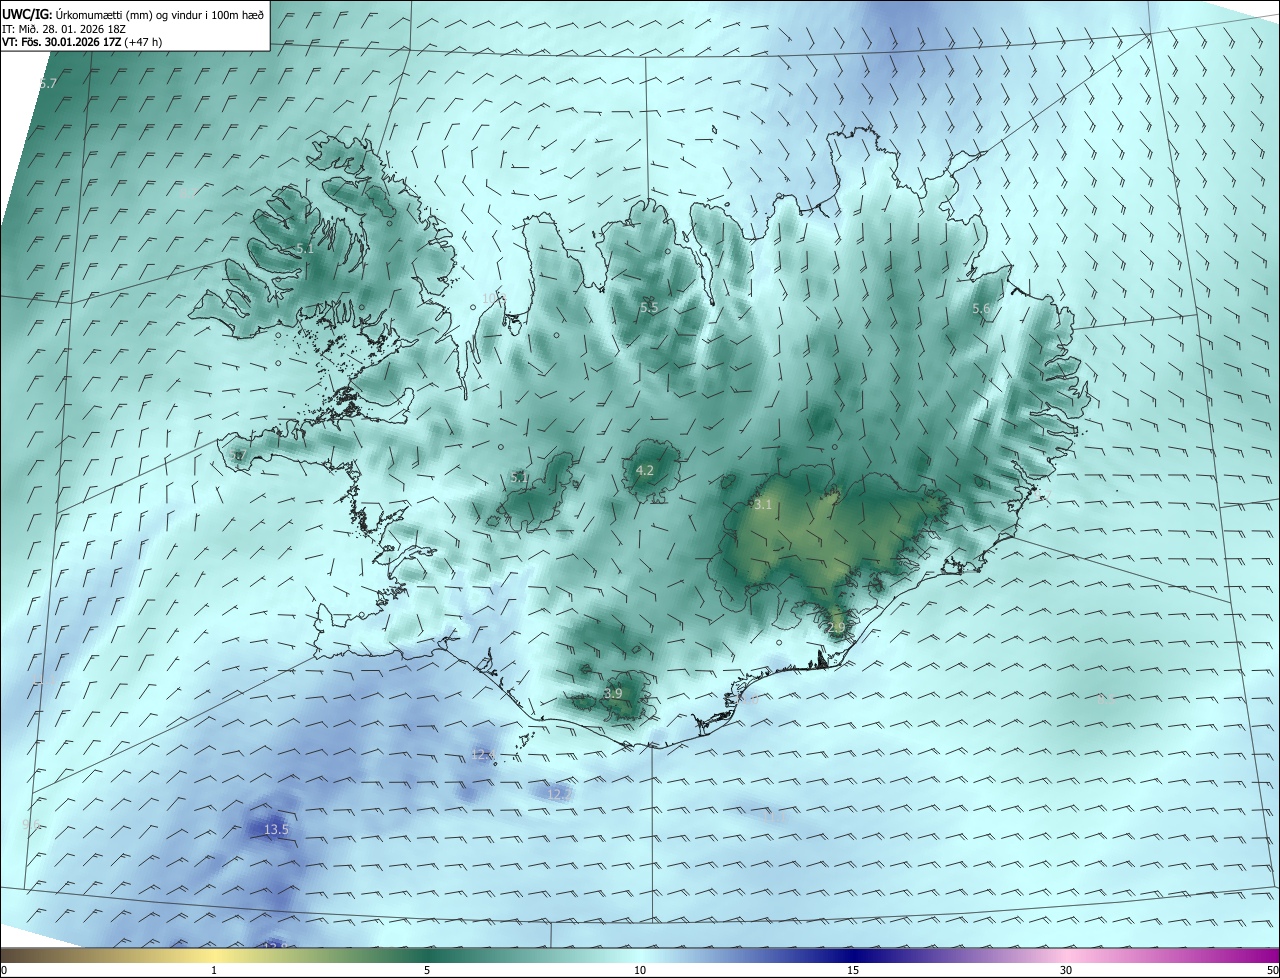Click the colour scale tick label "1"
Viewport: 1280px width, 978px height.
214,970
